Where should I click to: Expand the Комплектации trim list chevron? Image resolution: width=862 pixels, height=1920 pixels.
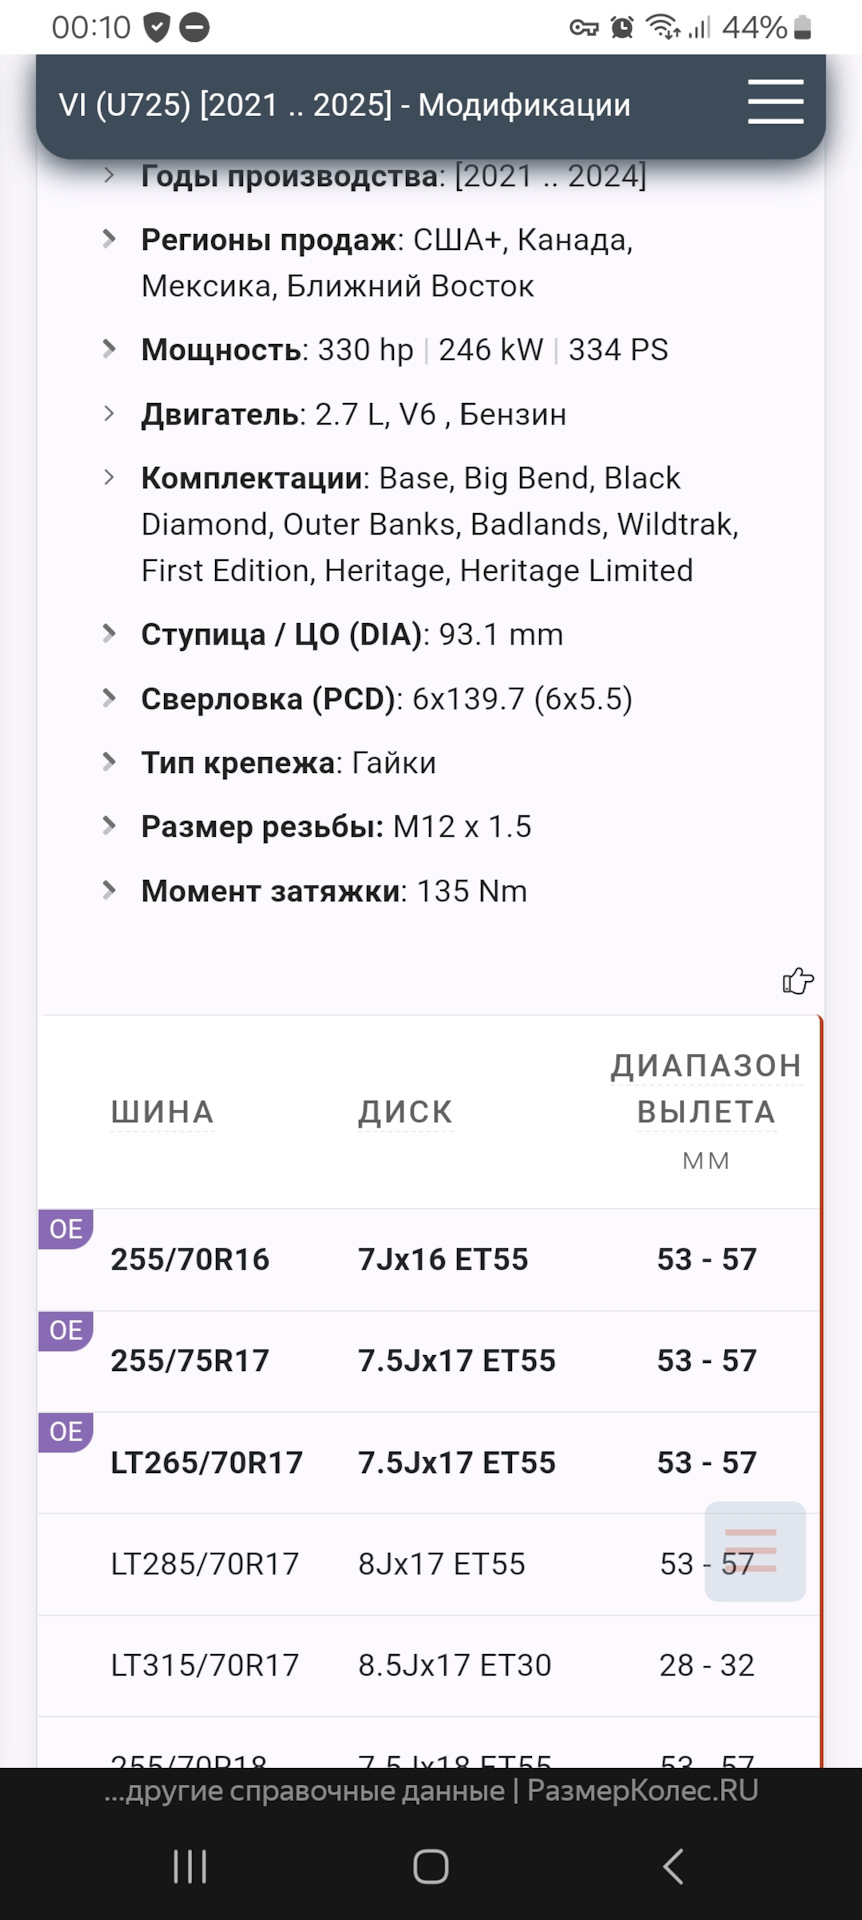coord(109,478)
